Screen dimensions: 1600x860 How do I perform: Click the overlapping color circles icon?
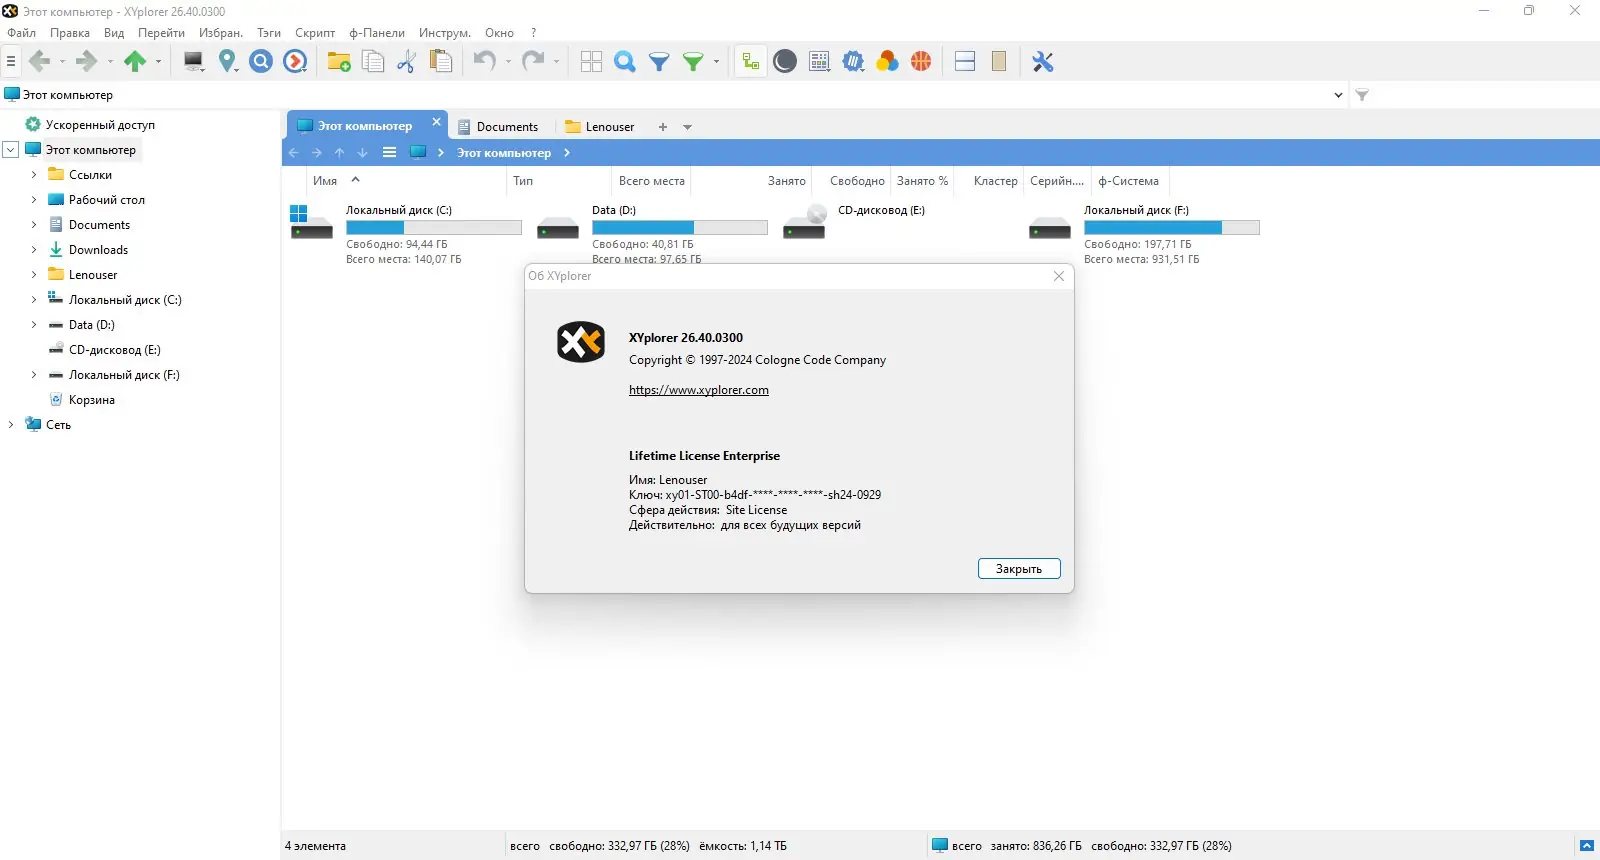pyautogui.click(x=887, y=62)
